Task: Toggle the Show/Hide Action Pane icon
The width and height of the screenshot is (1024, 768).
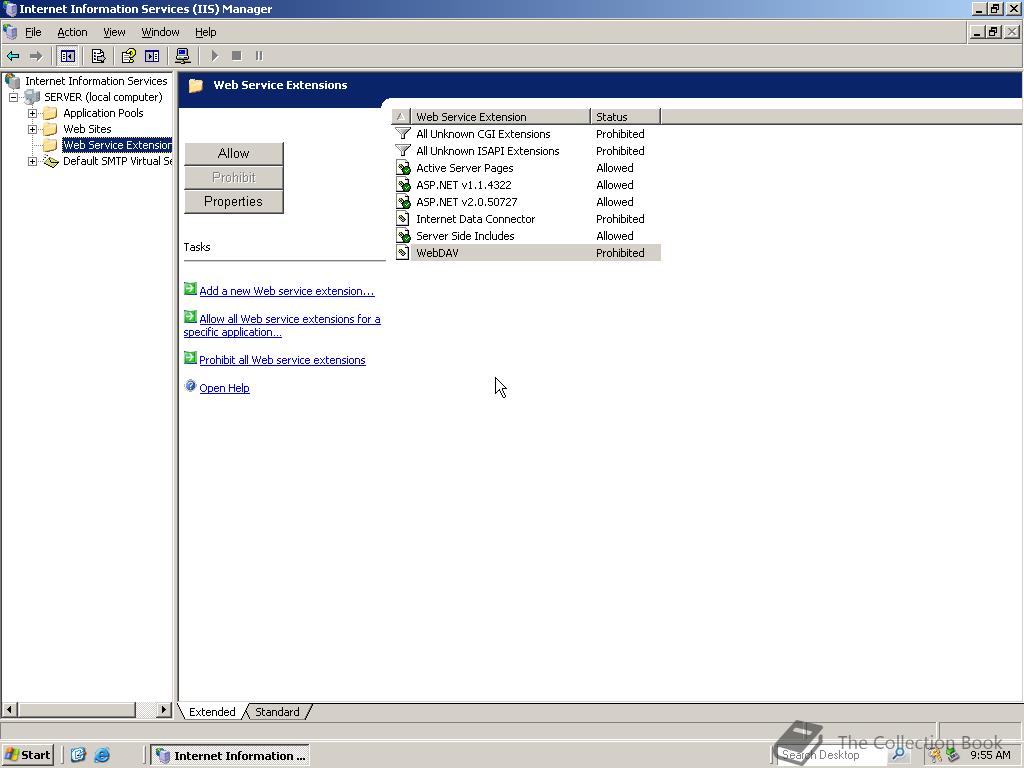Action: click(x=152, y=56)
